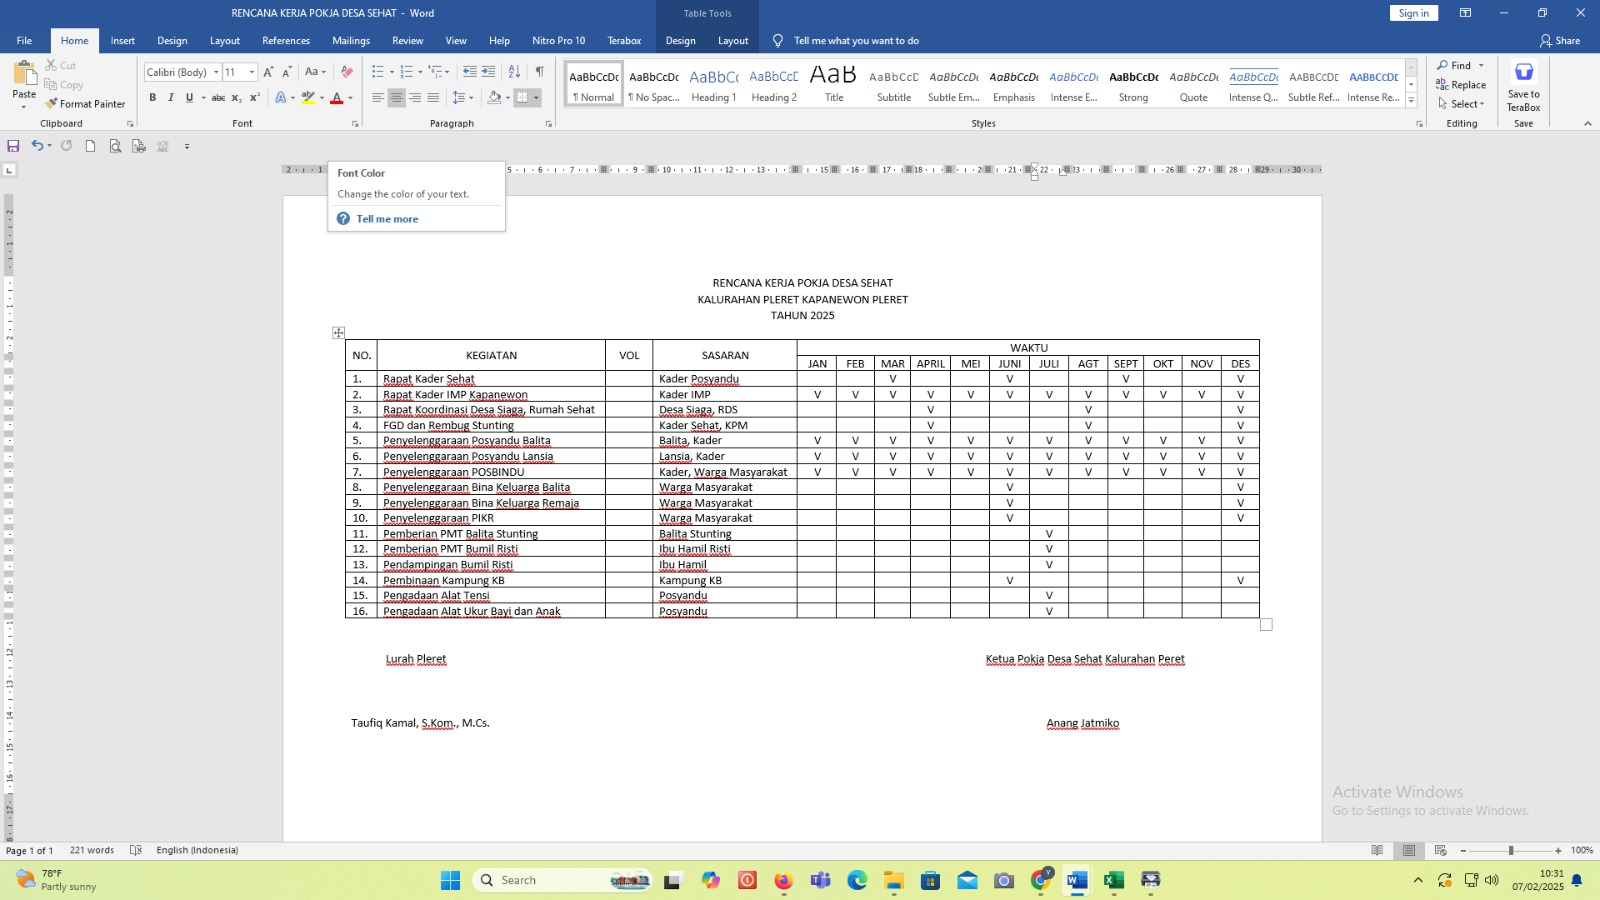Switch to Insert tab

coord(123,41)
